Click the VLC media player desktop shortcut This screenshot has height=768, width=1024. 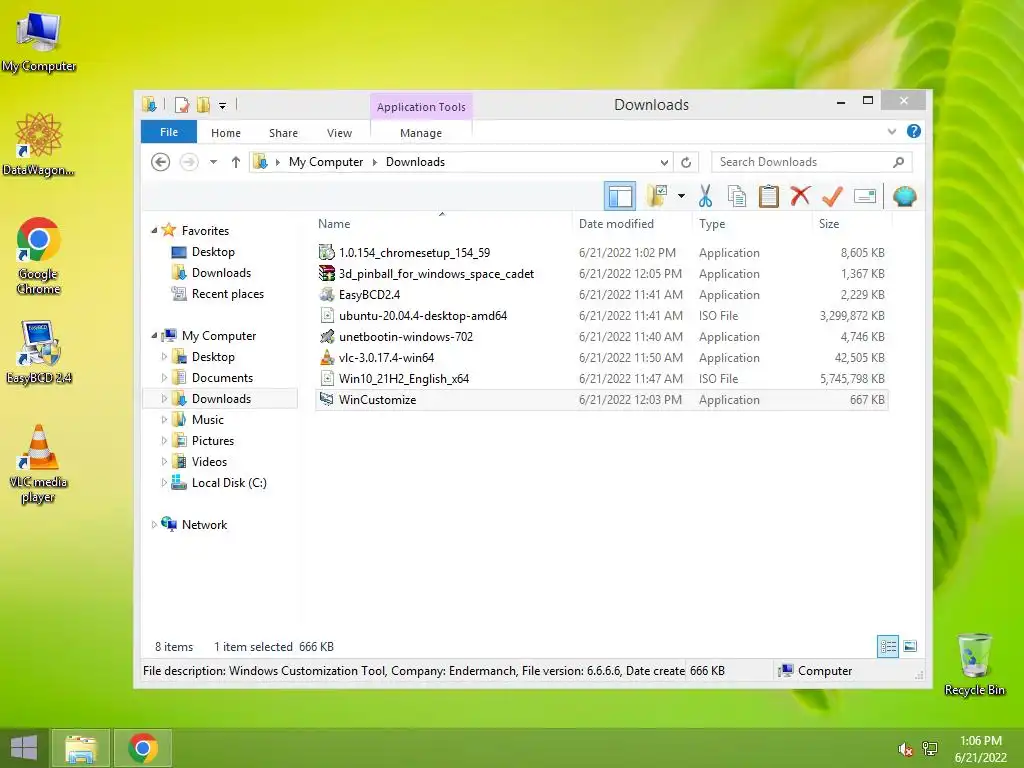pyautogui.click(x=38, y=463)
